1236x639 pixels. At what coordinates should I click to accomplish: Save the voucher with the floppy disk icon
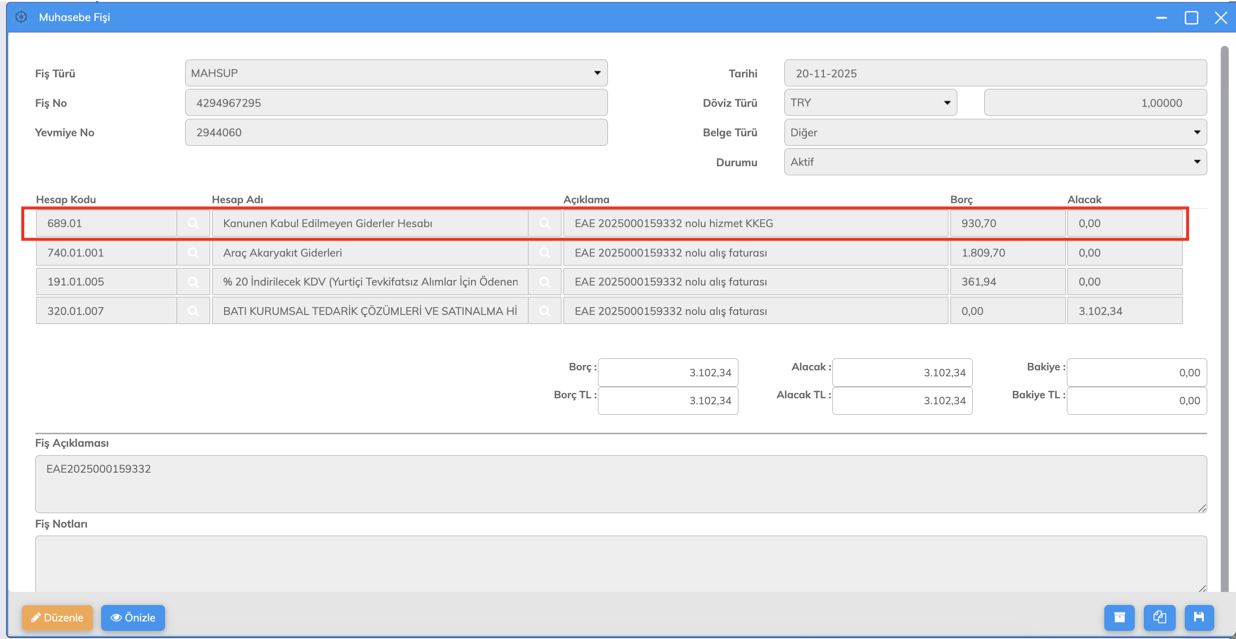(x=1199, y=617)
